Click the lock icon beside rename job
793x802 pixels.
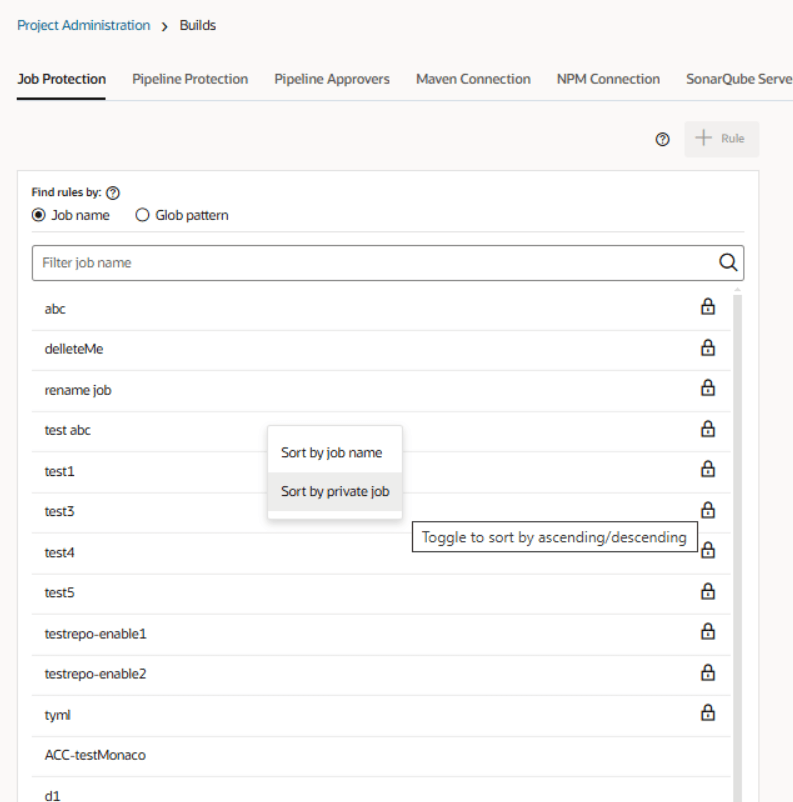[708, 388]
